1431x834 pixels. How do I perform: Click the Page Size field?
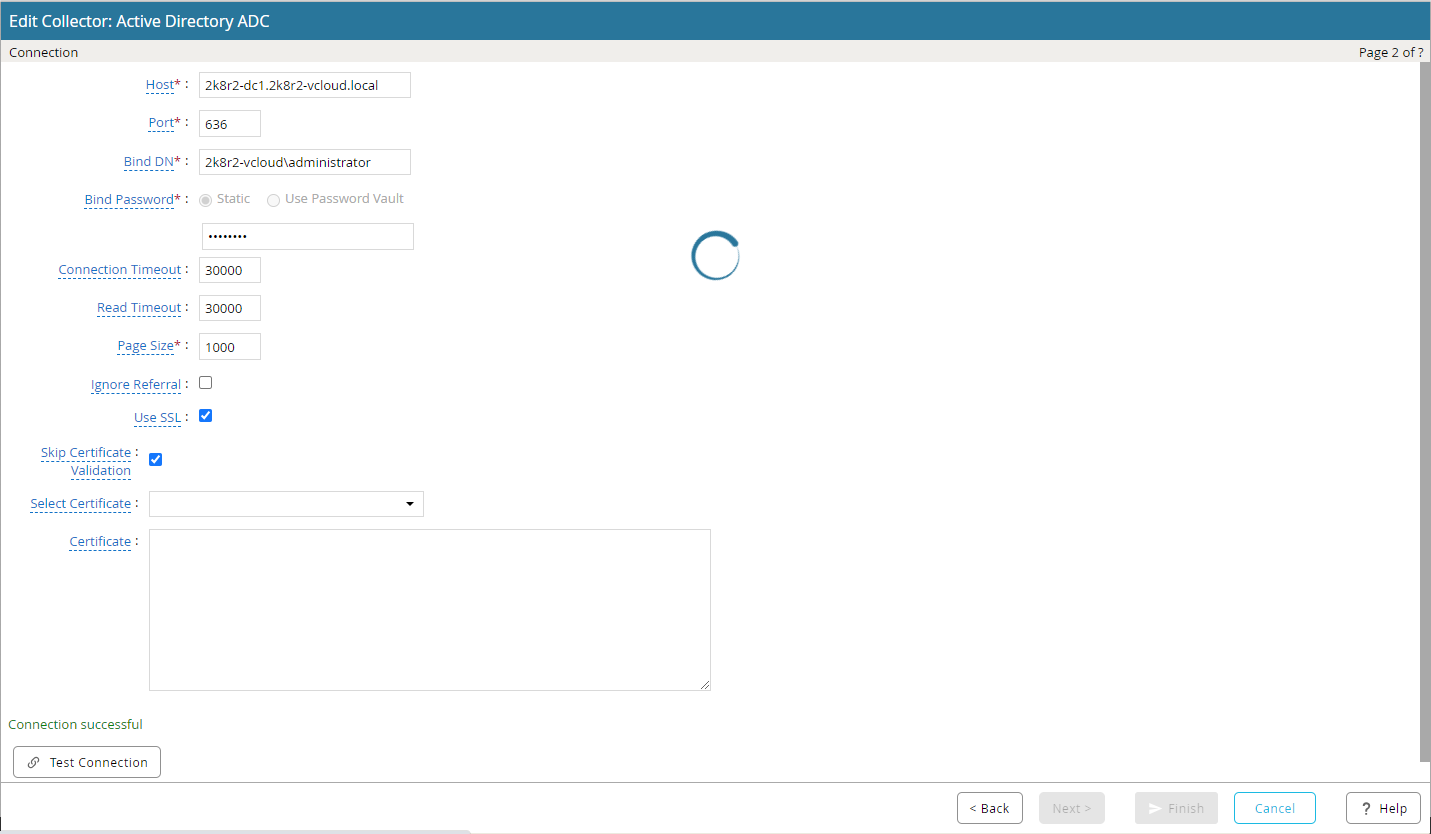pos(229,347)
